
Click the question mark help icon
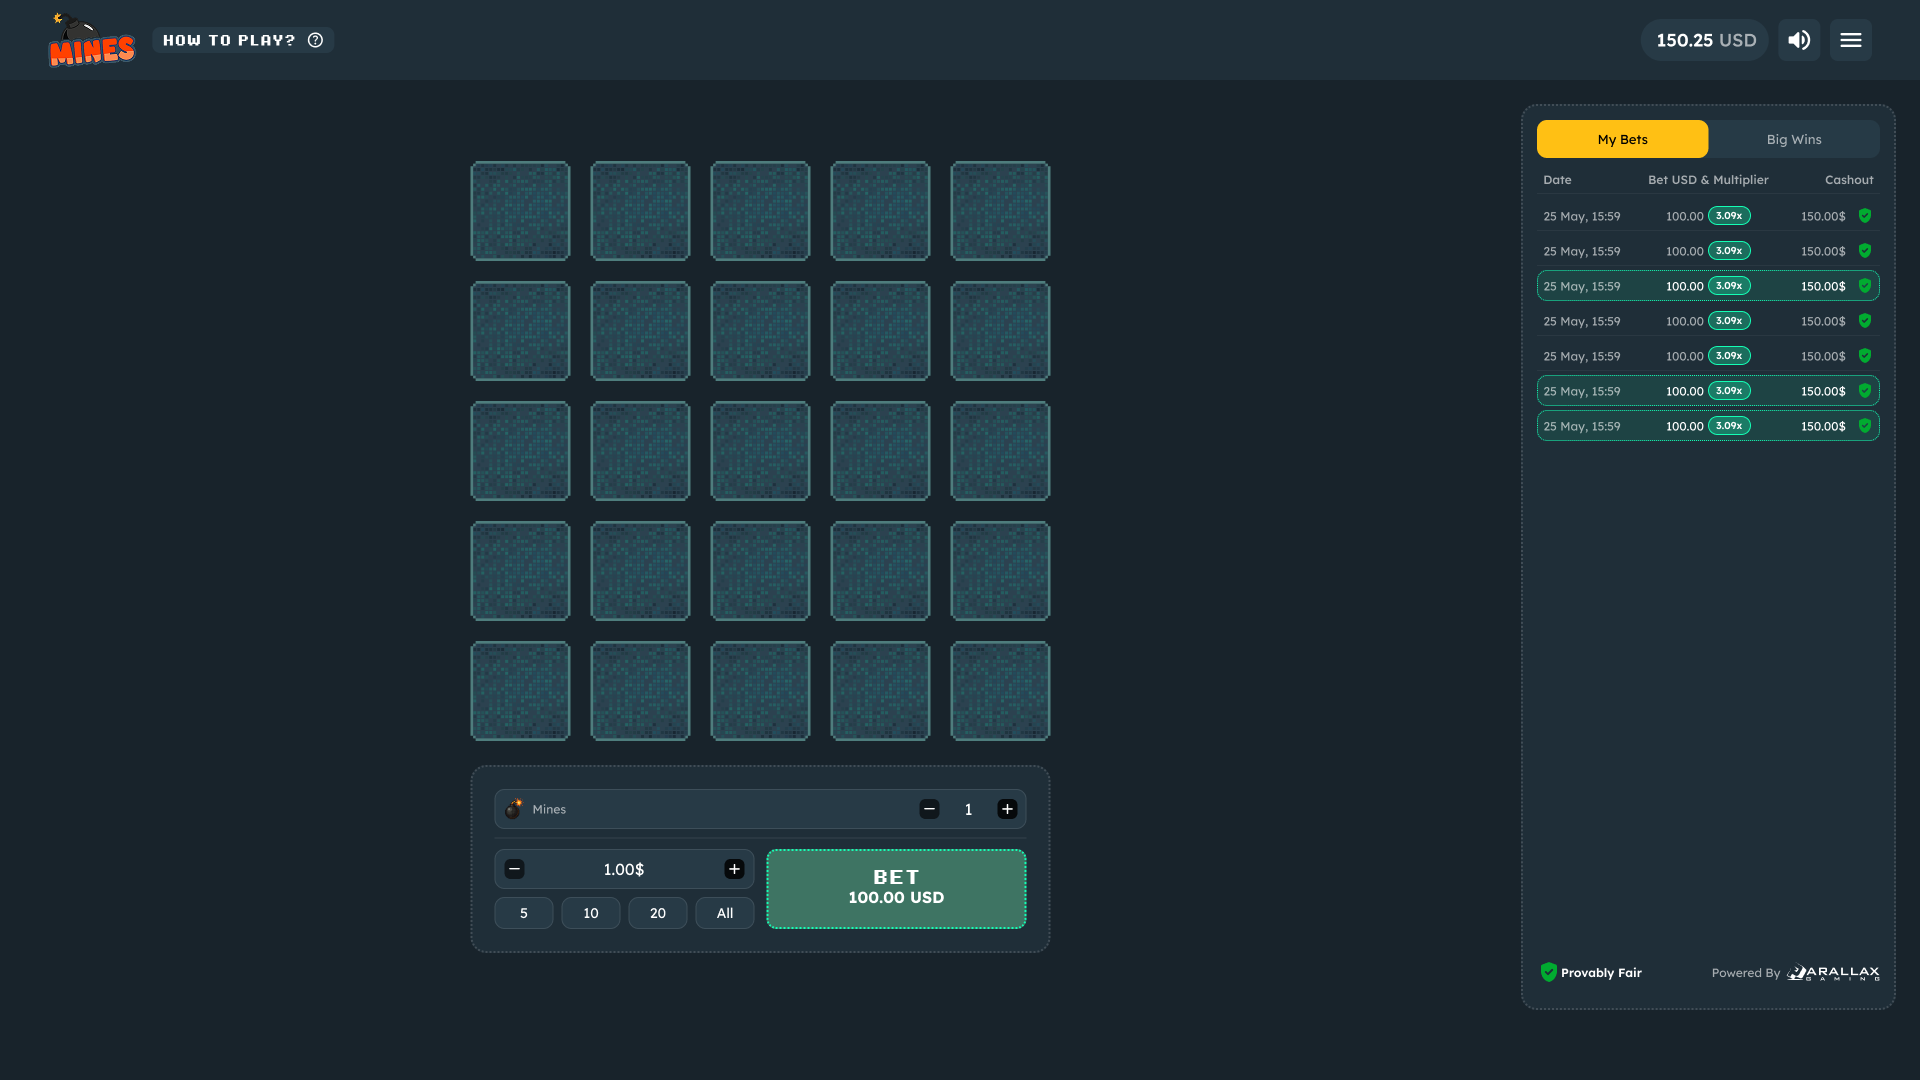click(316, 40)
